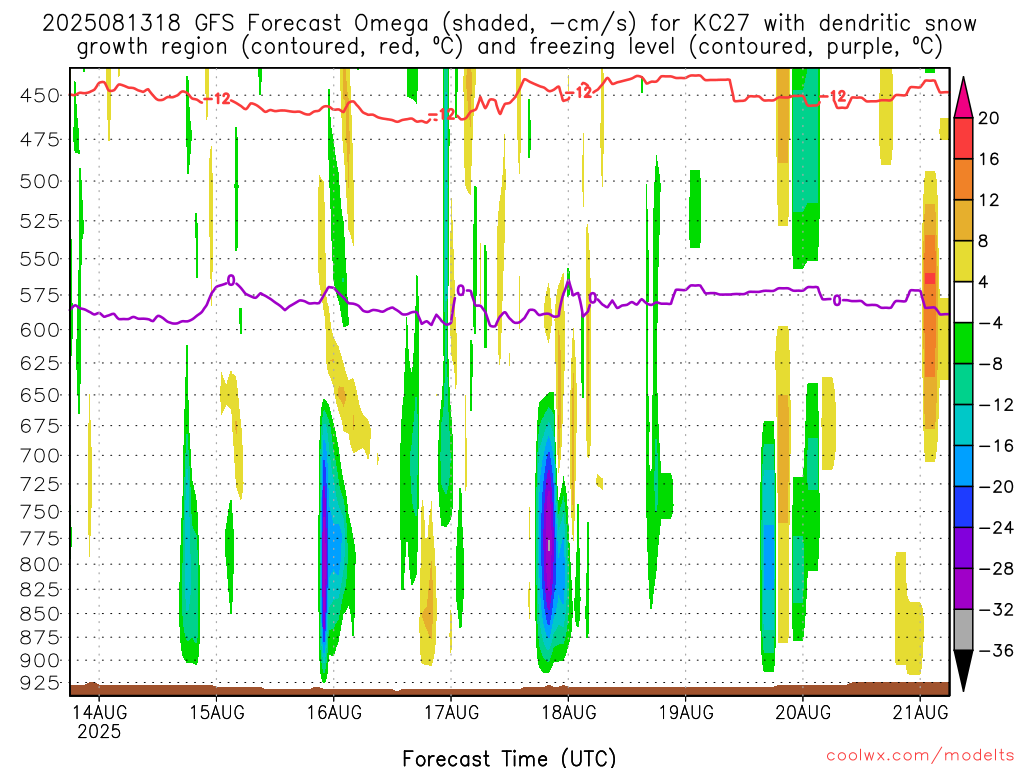1024x768 pixels.
Task: Select the colorbar value label -32
Action: [996, 610]
